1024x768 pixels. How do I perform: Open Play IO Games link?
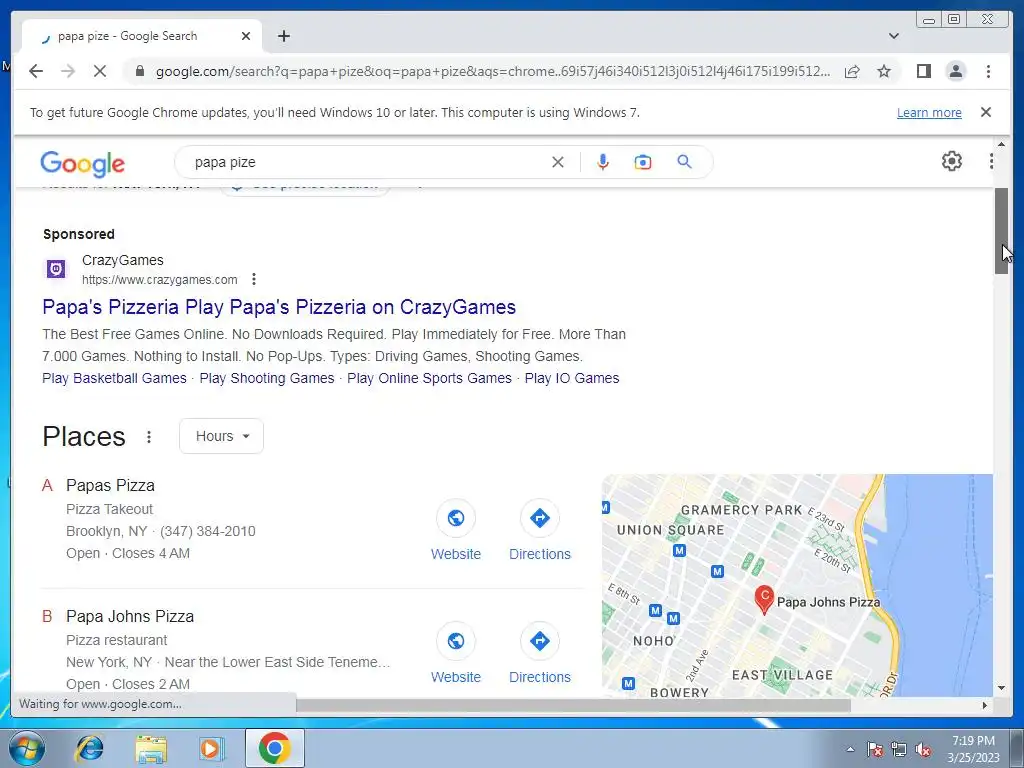pos(571,378)
